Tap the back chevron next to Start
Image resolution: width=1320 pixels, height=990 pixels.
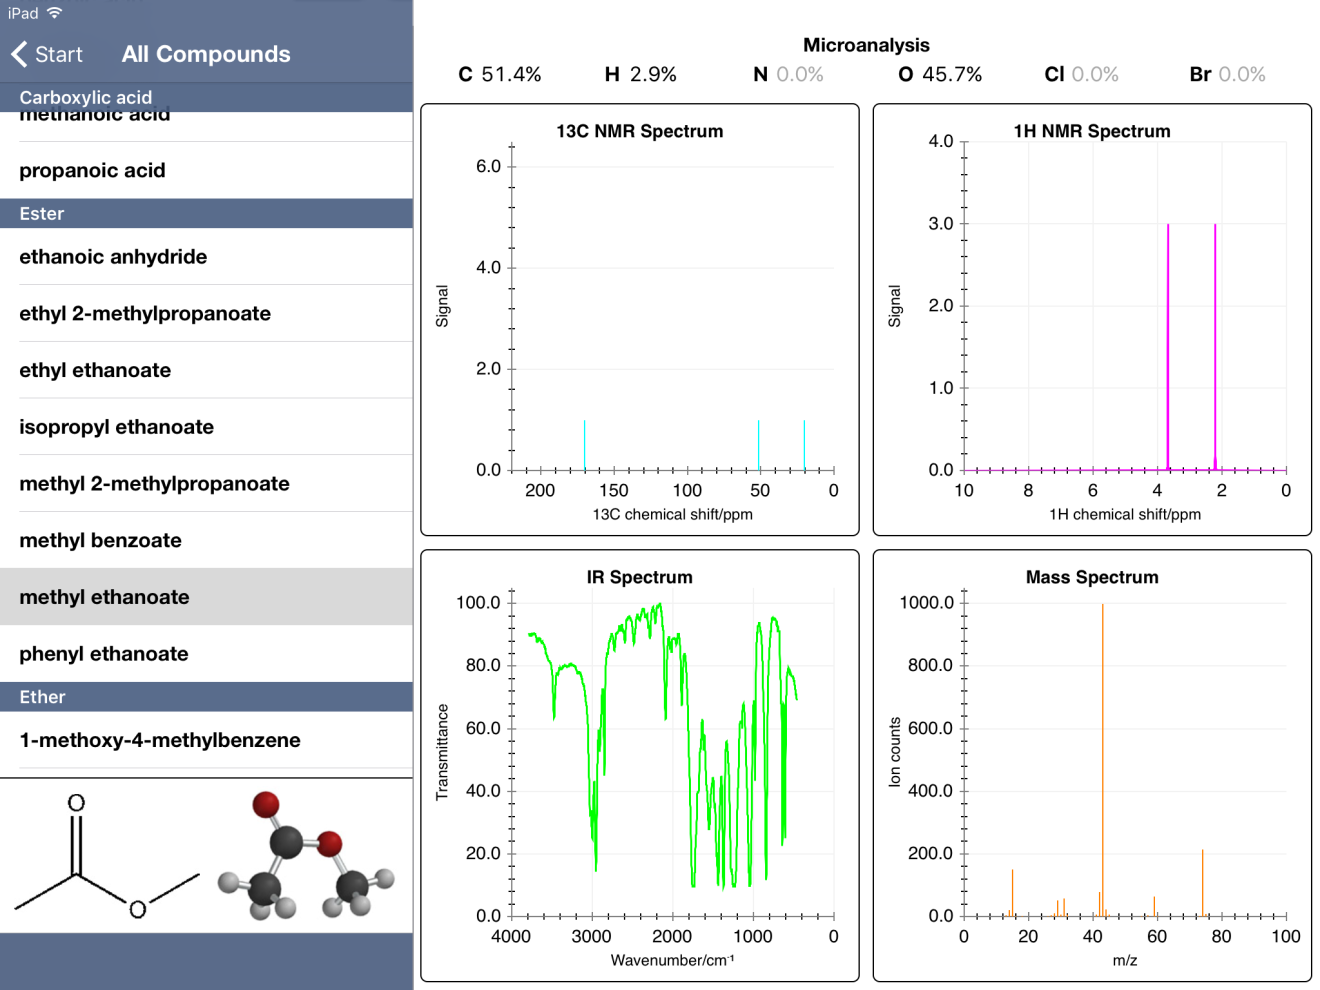20,54
